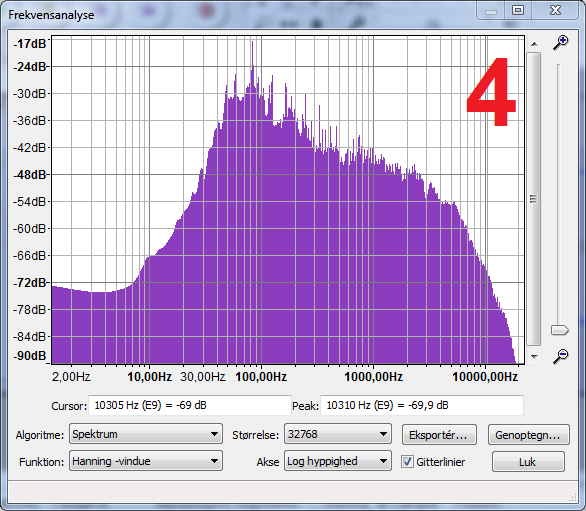Click the scrollbar up arrow
This screenshot has width=586, height=511.
(x=534, y=44)
